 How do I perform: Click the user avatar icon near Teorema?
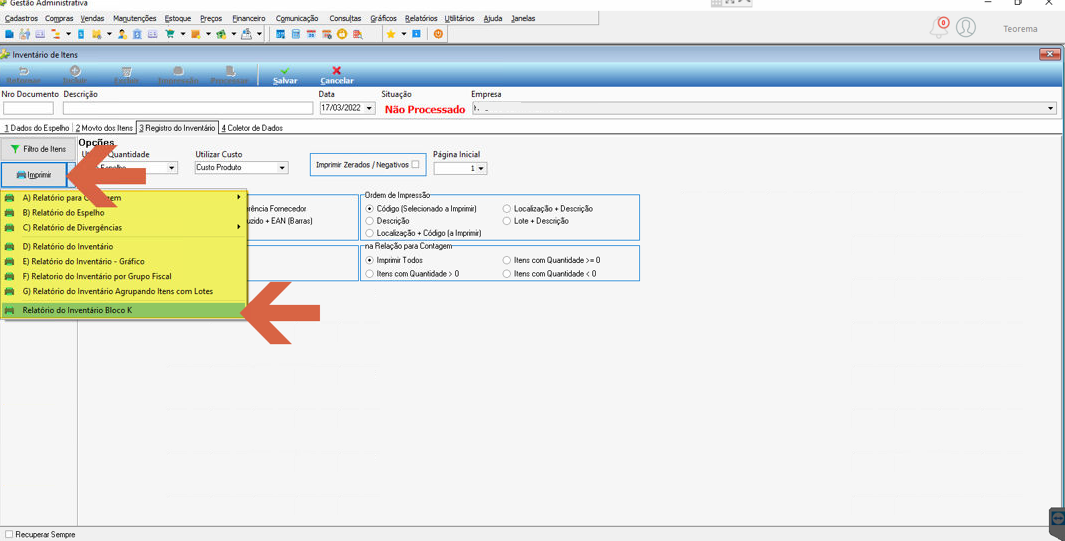[x=965, y=27]
